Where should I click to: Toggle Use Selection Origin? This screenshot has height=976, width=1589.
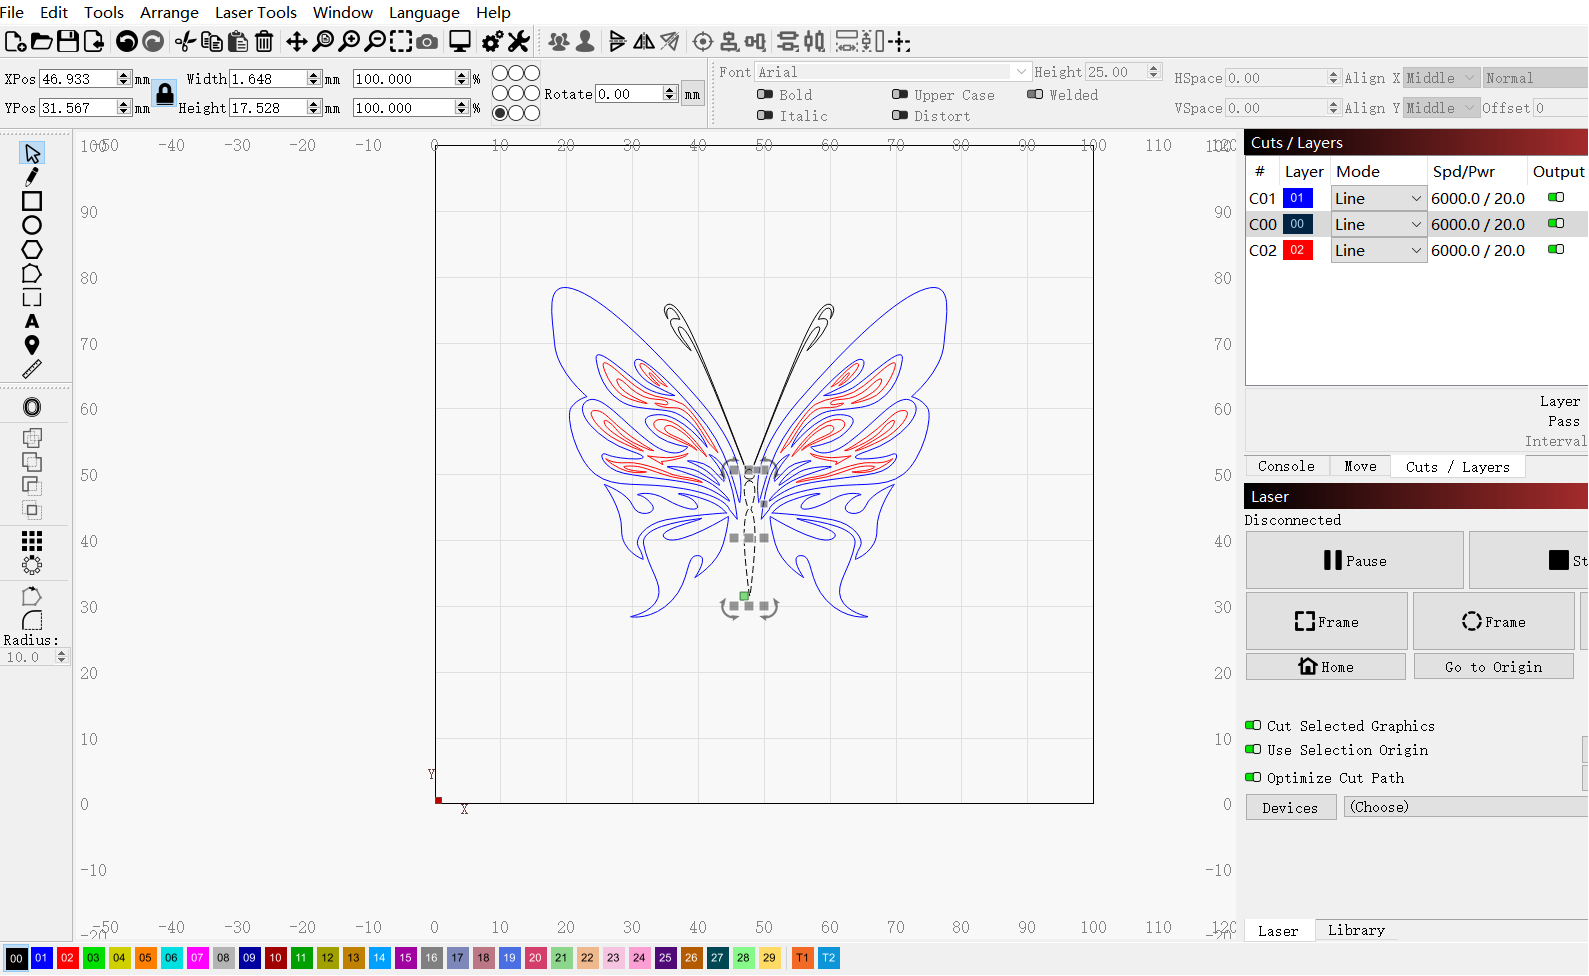[1253, 750]
